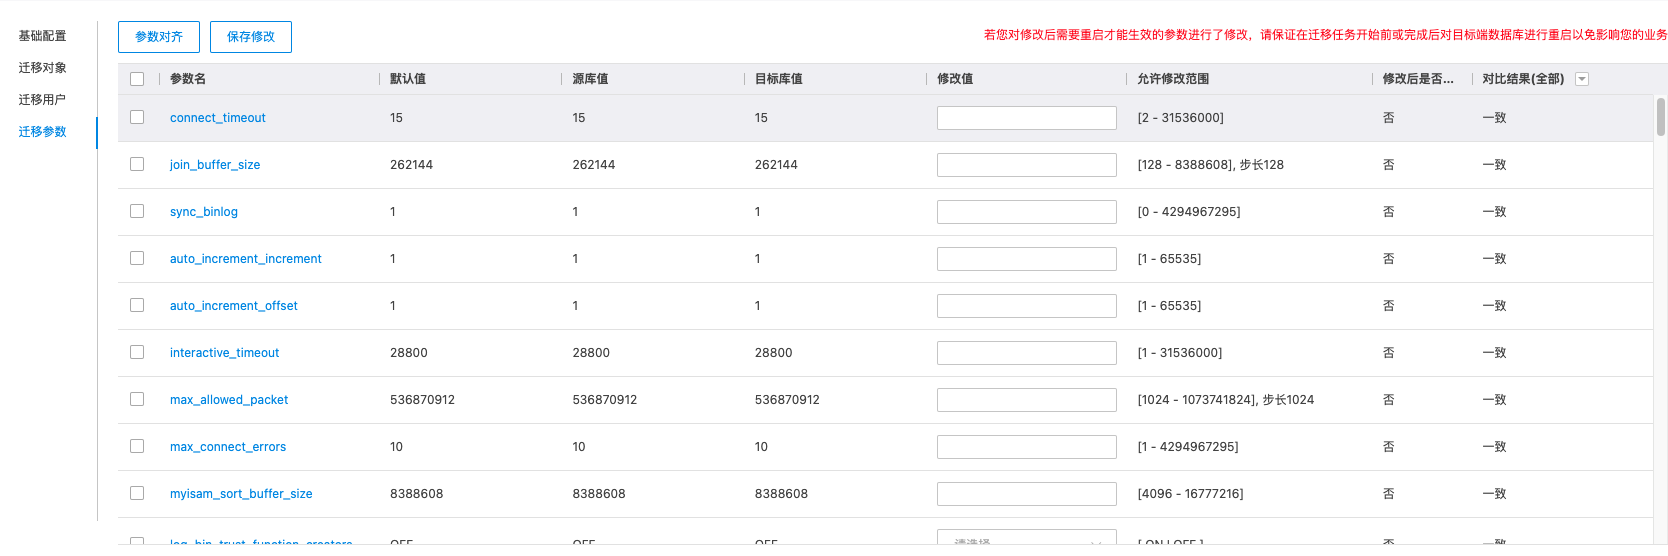Tick the sync_binlog row checkbox
Screen dimensions: 1668x556
[137, 211]
